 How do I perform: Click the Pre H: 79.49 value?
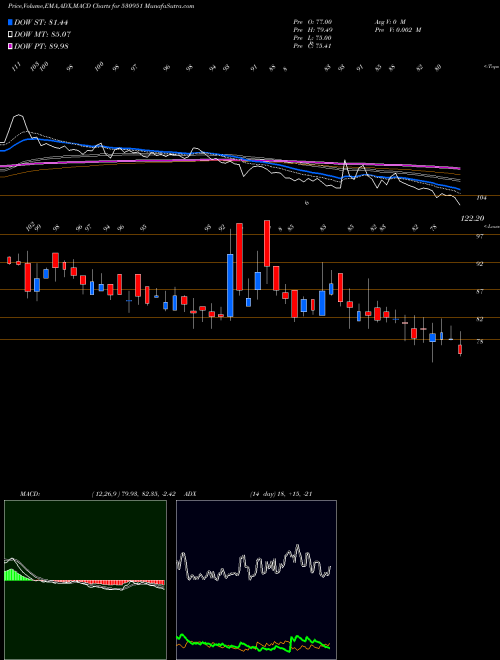pos(313,29)
